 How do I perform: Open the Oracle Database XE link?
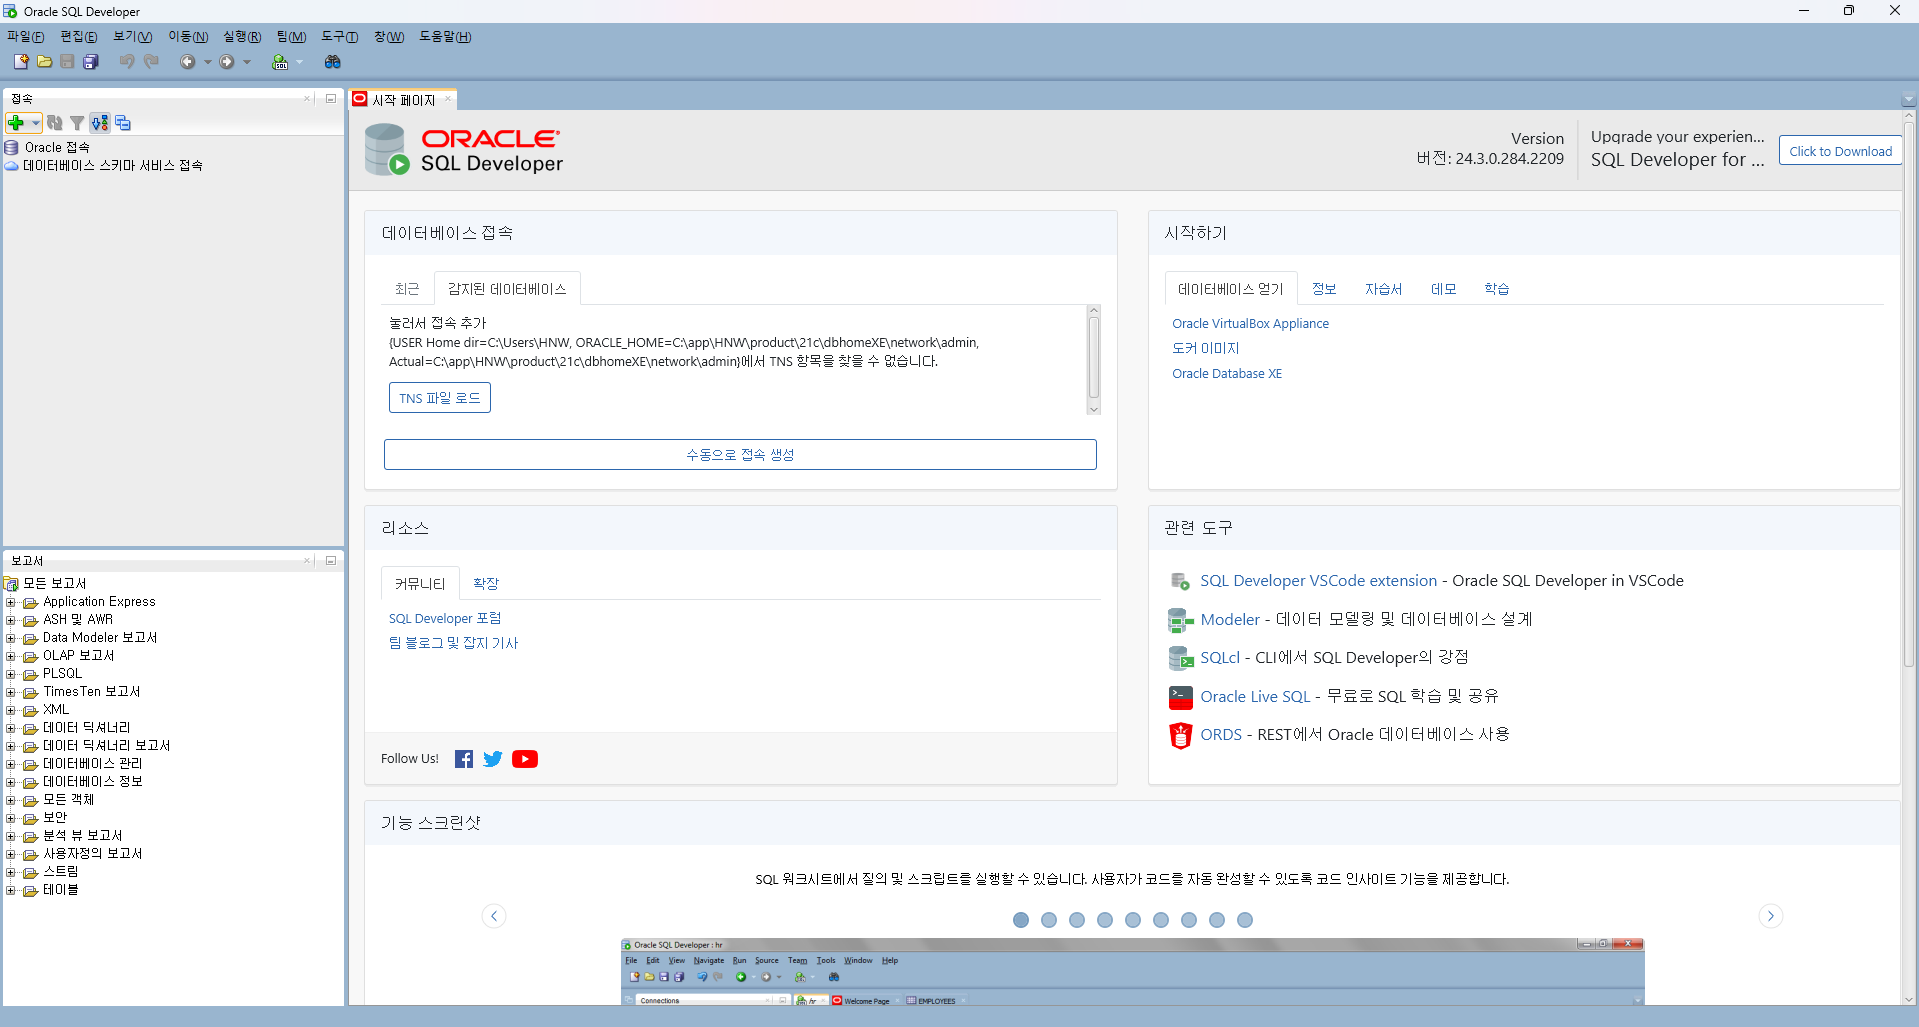click(1227, 373)
